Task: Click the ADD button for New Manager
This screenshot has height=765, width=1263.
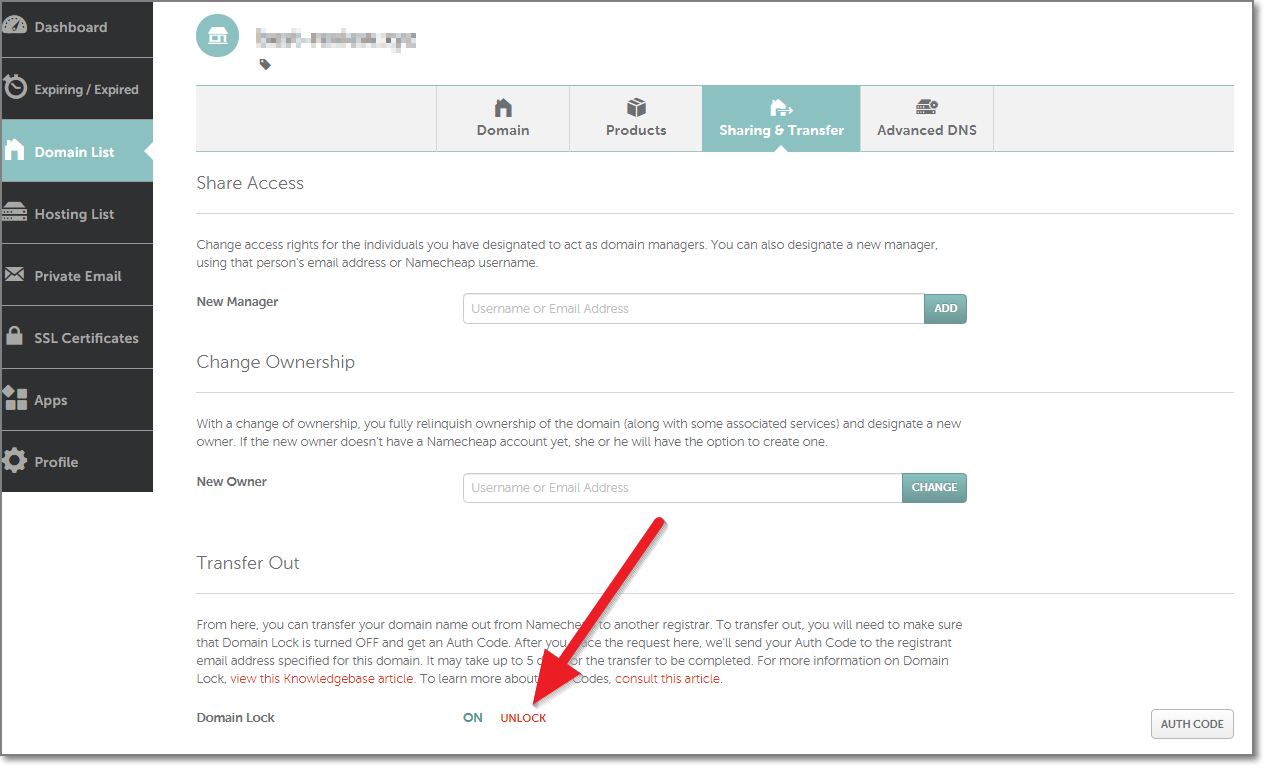Action: point(945,308)
